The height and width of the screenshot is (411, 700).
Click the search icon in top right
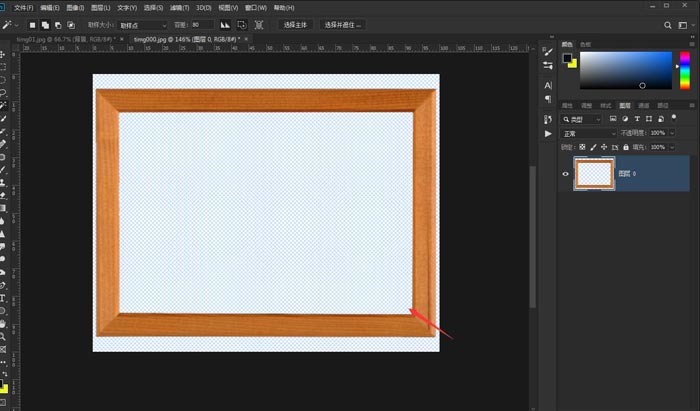click(x=669, y=24)
